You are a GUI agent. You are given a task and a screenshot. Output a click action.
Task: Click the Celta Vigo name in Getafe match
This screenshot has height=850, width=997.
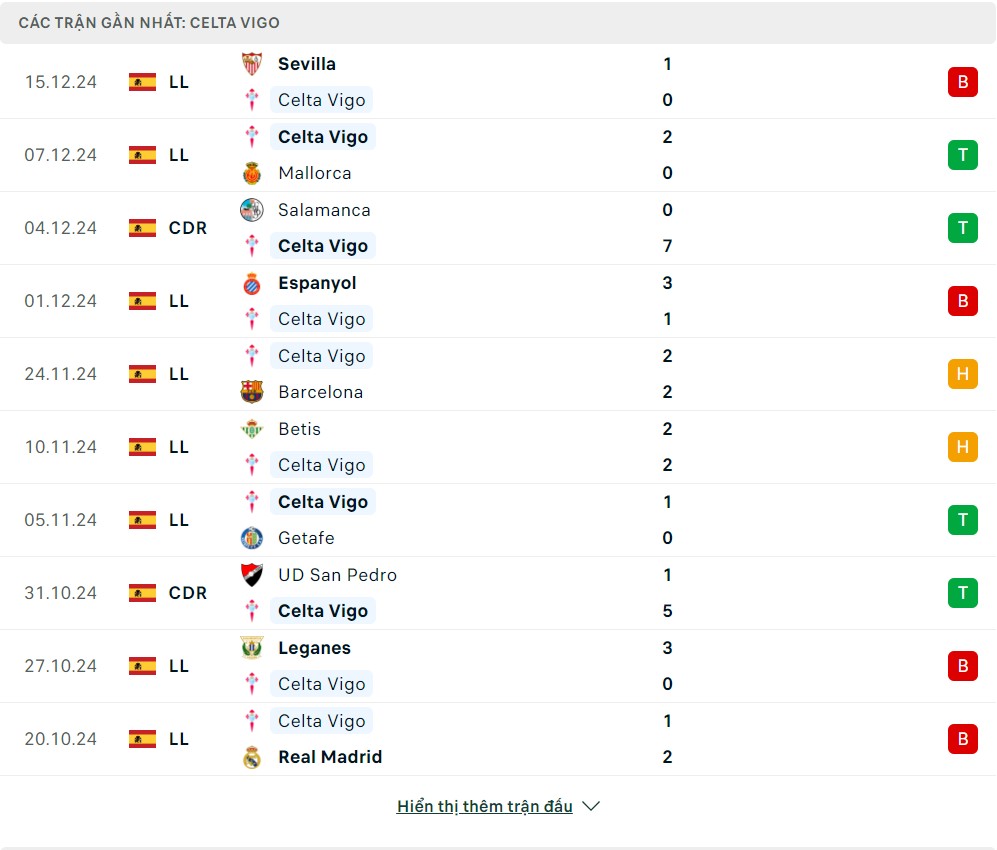pyautogui.click(x=322, y=502)
